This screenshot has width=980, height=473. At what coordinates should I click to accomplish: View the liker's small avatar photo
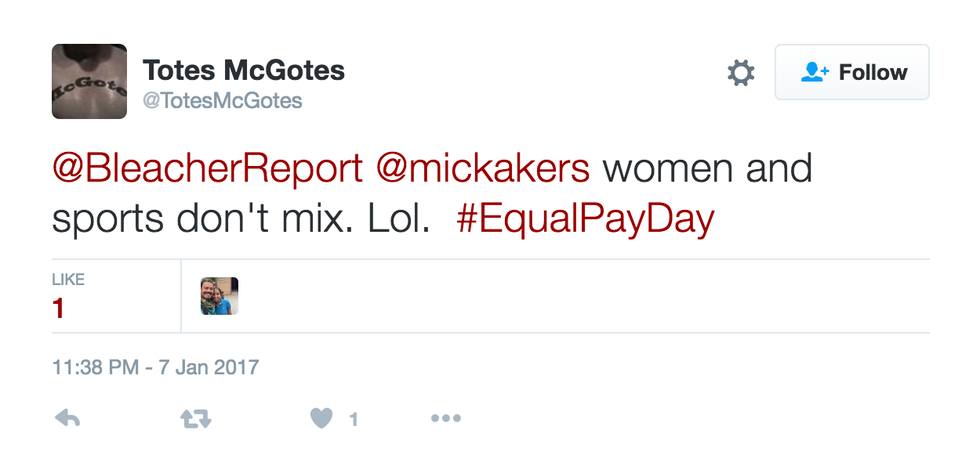tap(219, 296)
